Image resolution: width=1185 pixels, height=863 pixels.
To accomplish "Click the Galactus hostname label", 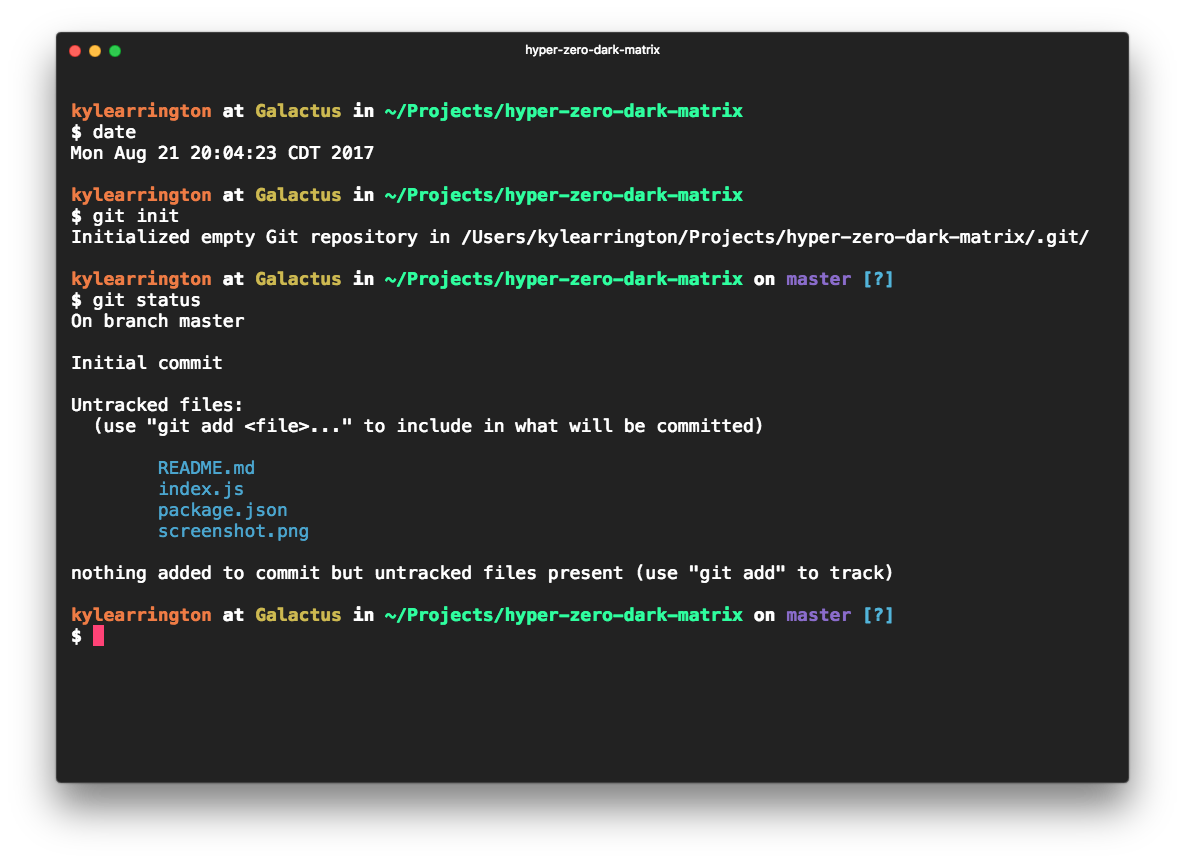I will click(x=298, y=614).
